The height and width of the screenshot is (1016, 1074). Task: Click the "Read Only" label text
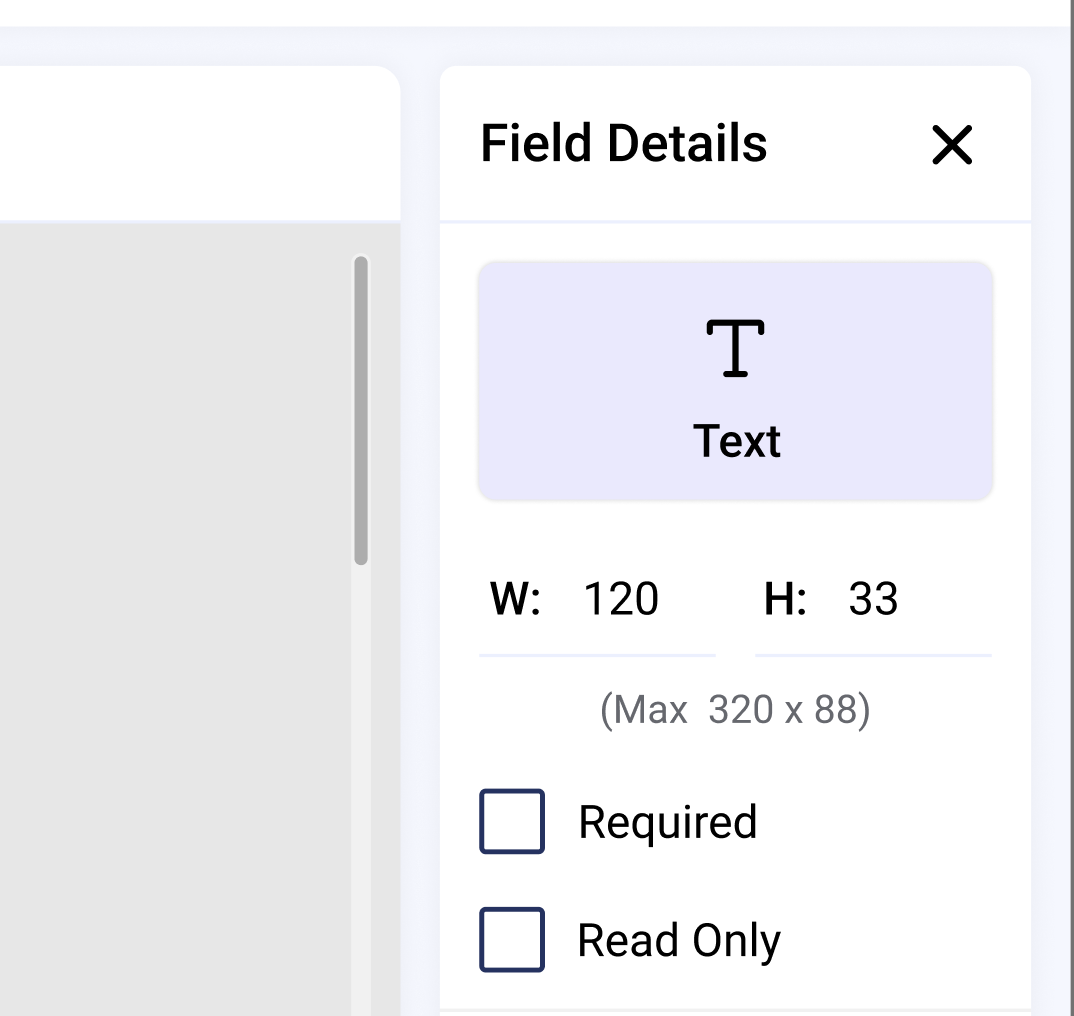click(x=679, y=940)
